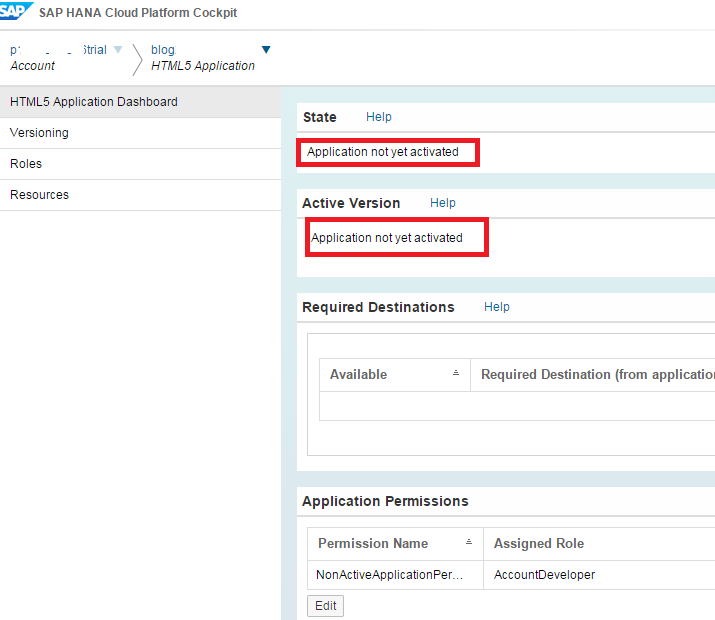Click the Application Permissions heading
Screen dimensions: 715x620
(385, 501)
